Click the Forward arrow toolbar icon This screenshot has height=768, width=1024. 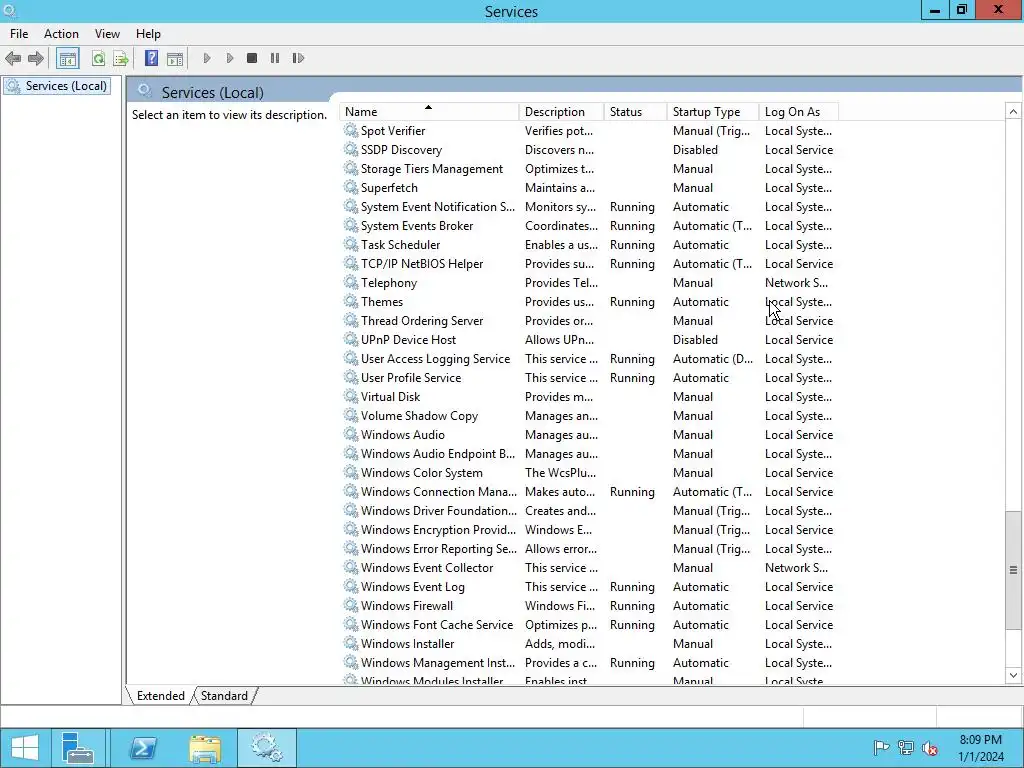36,59
